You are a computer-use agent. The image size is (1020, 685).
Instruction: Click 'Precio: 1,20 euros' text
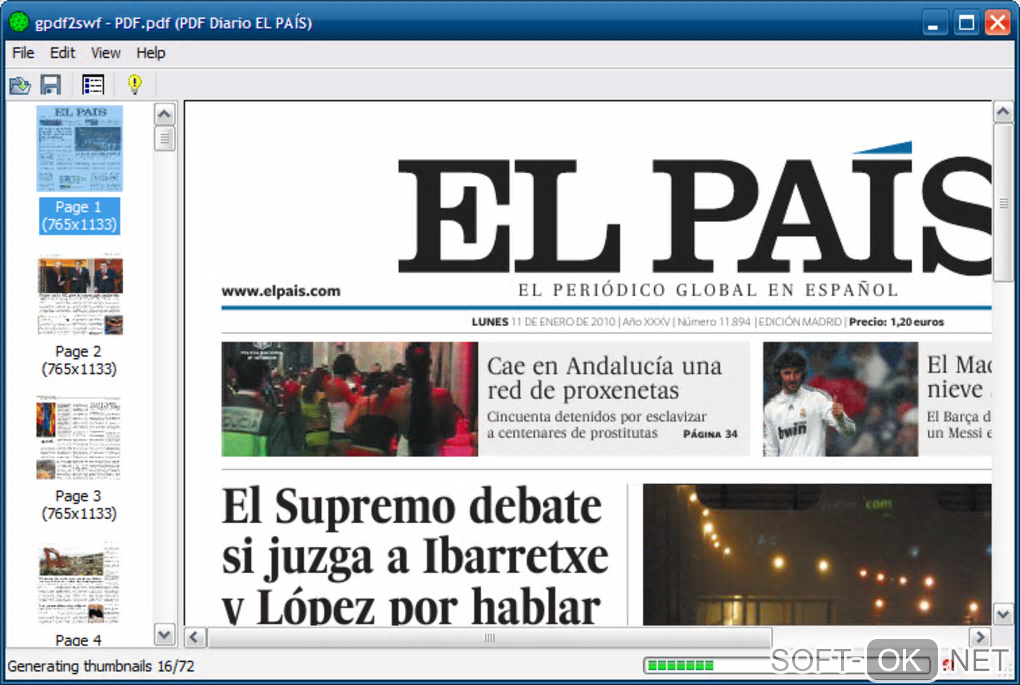896,321
